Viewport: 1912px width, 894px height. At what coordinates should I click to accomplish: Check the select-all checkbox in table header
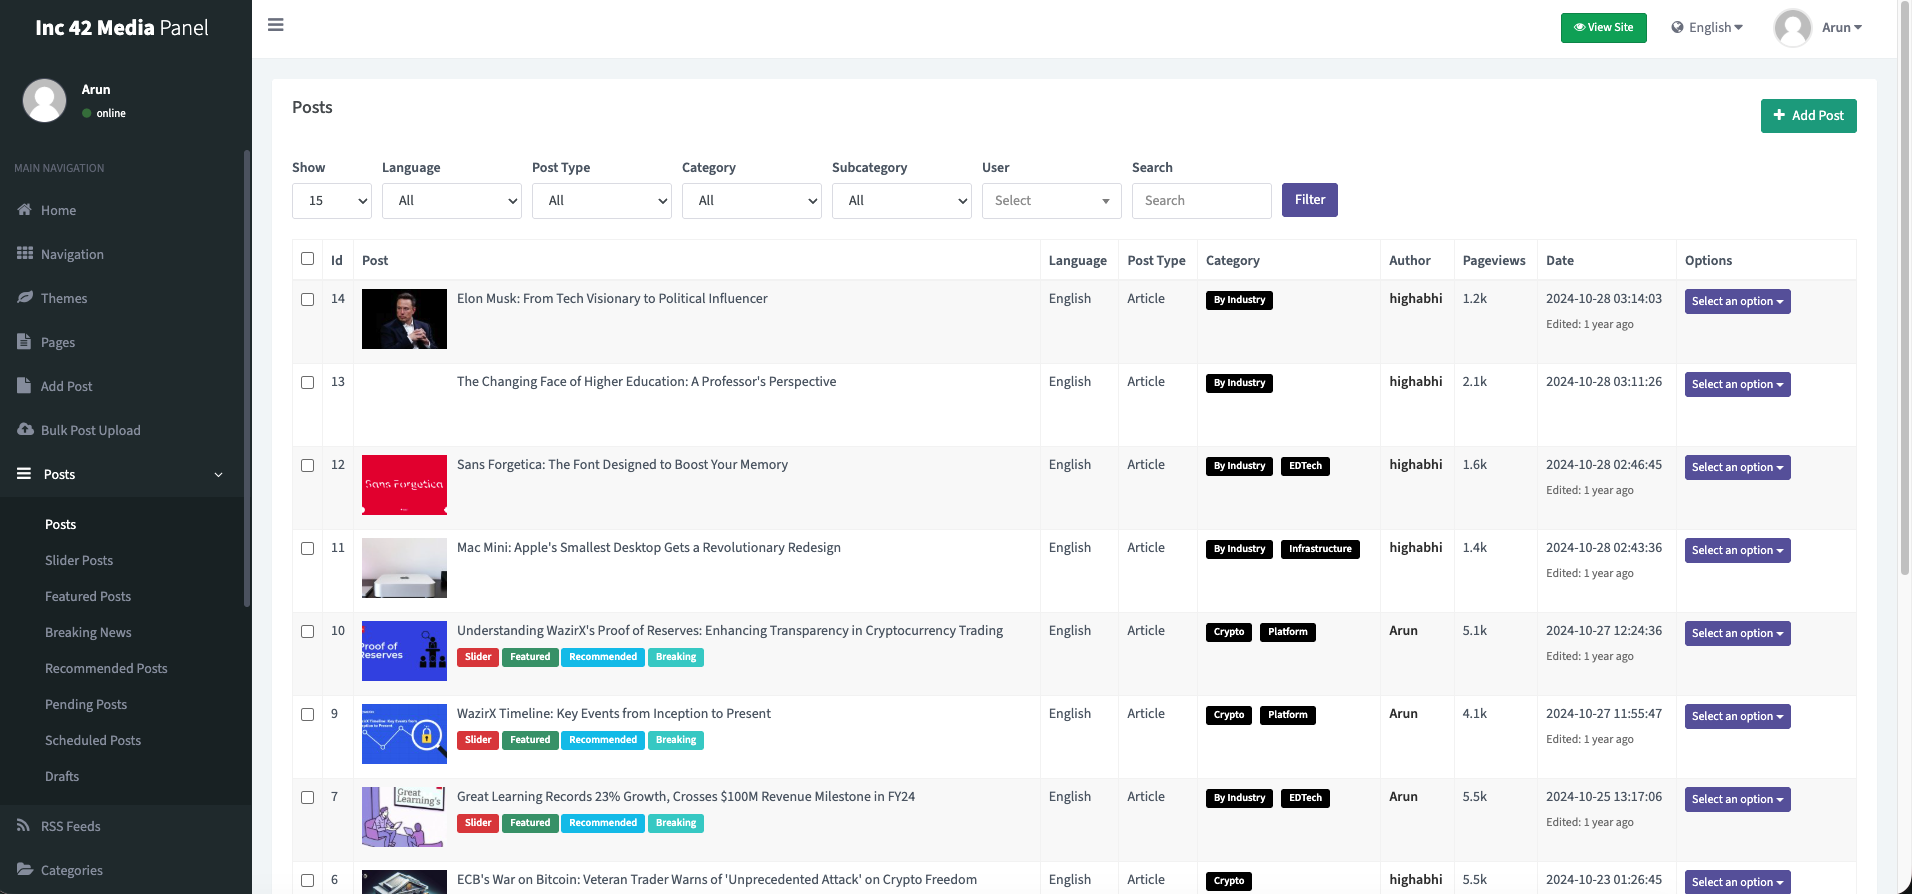pos(307,259)
